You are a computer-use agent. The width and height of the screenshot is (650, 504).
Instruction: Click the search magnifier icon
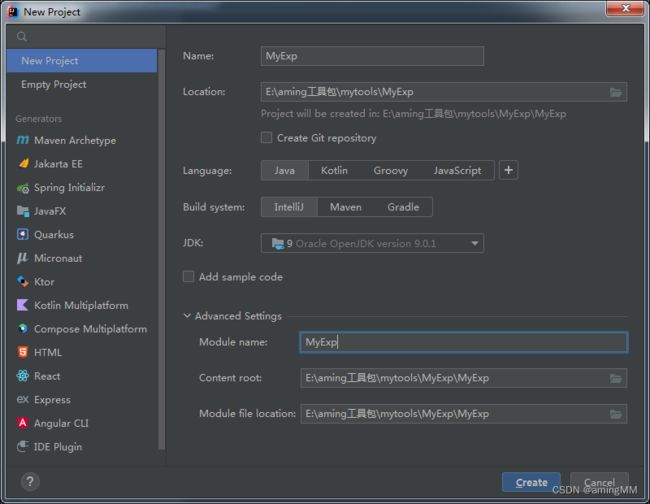click(22, 37)
